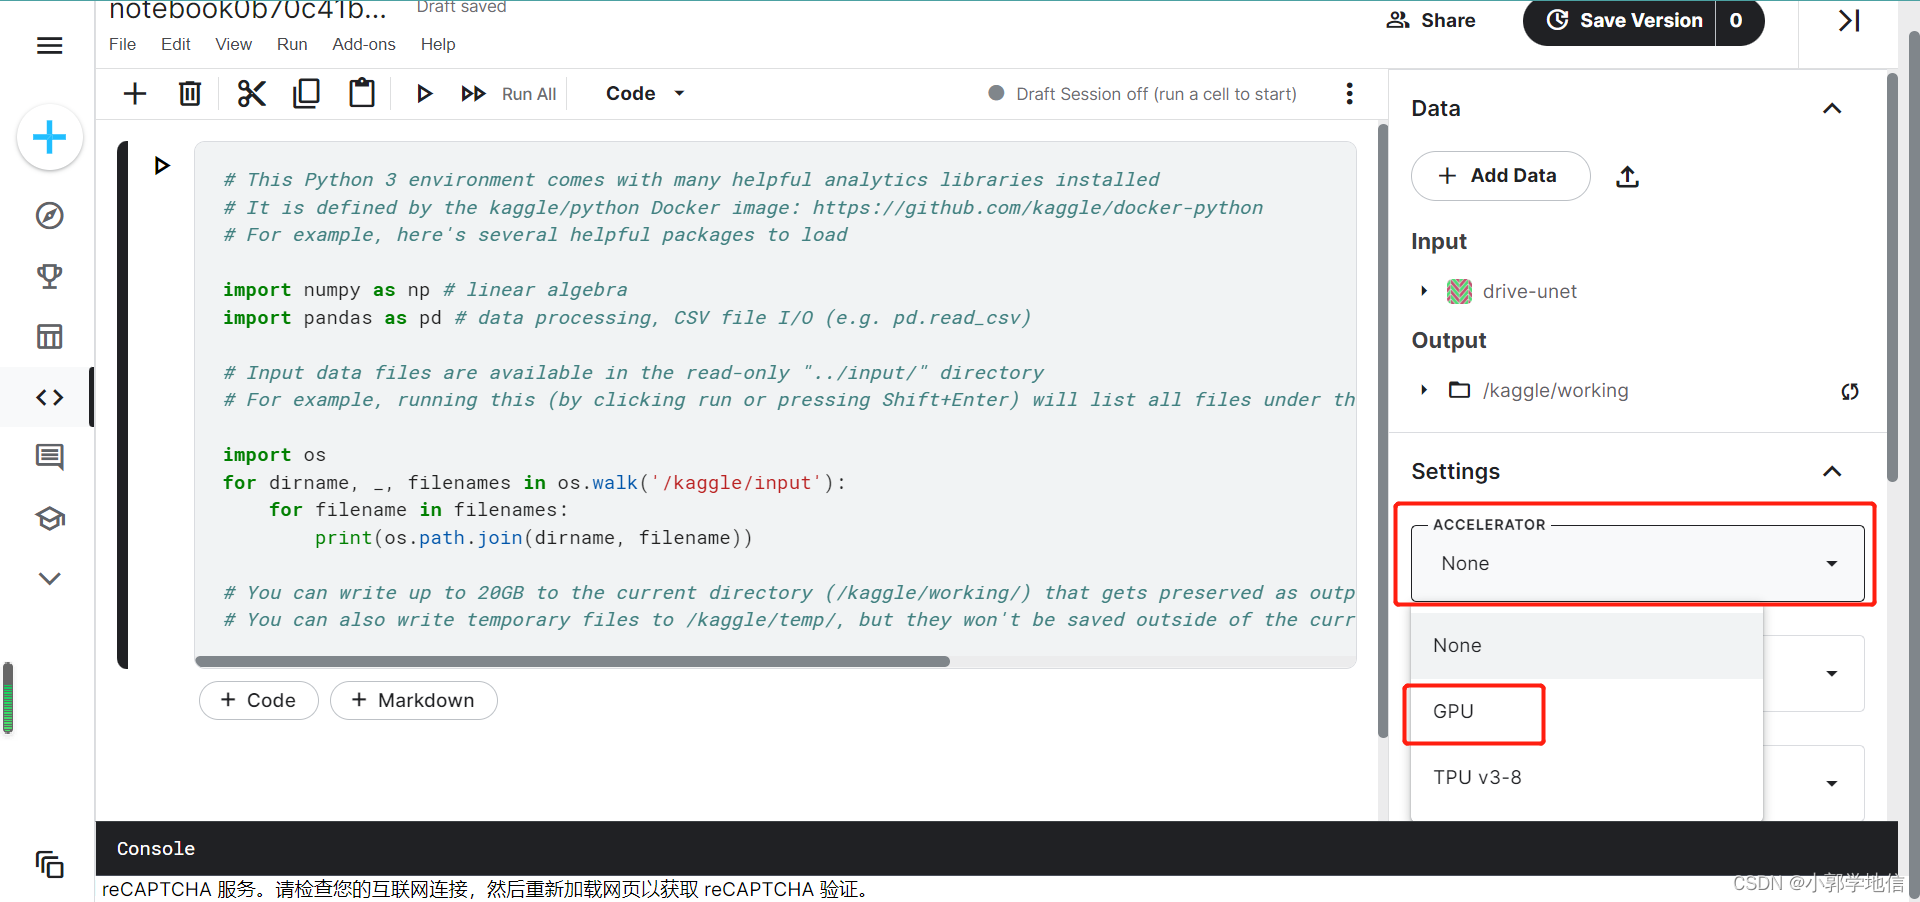Open Learn graduation cap icon
The image size is (1920, 902).
pos(49,518)
